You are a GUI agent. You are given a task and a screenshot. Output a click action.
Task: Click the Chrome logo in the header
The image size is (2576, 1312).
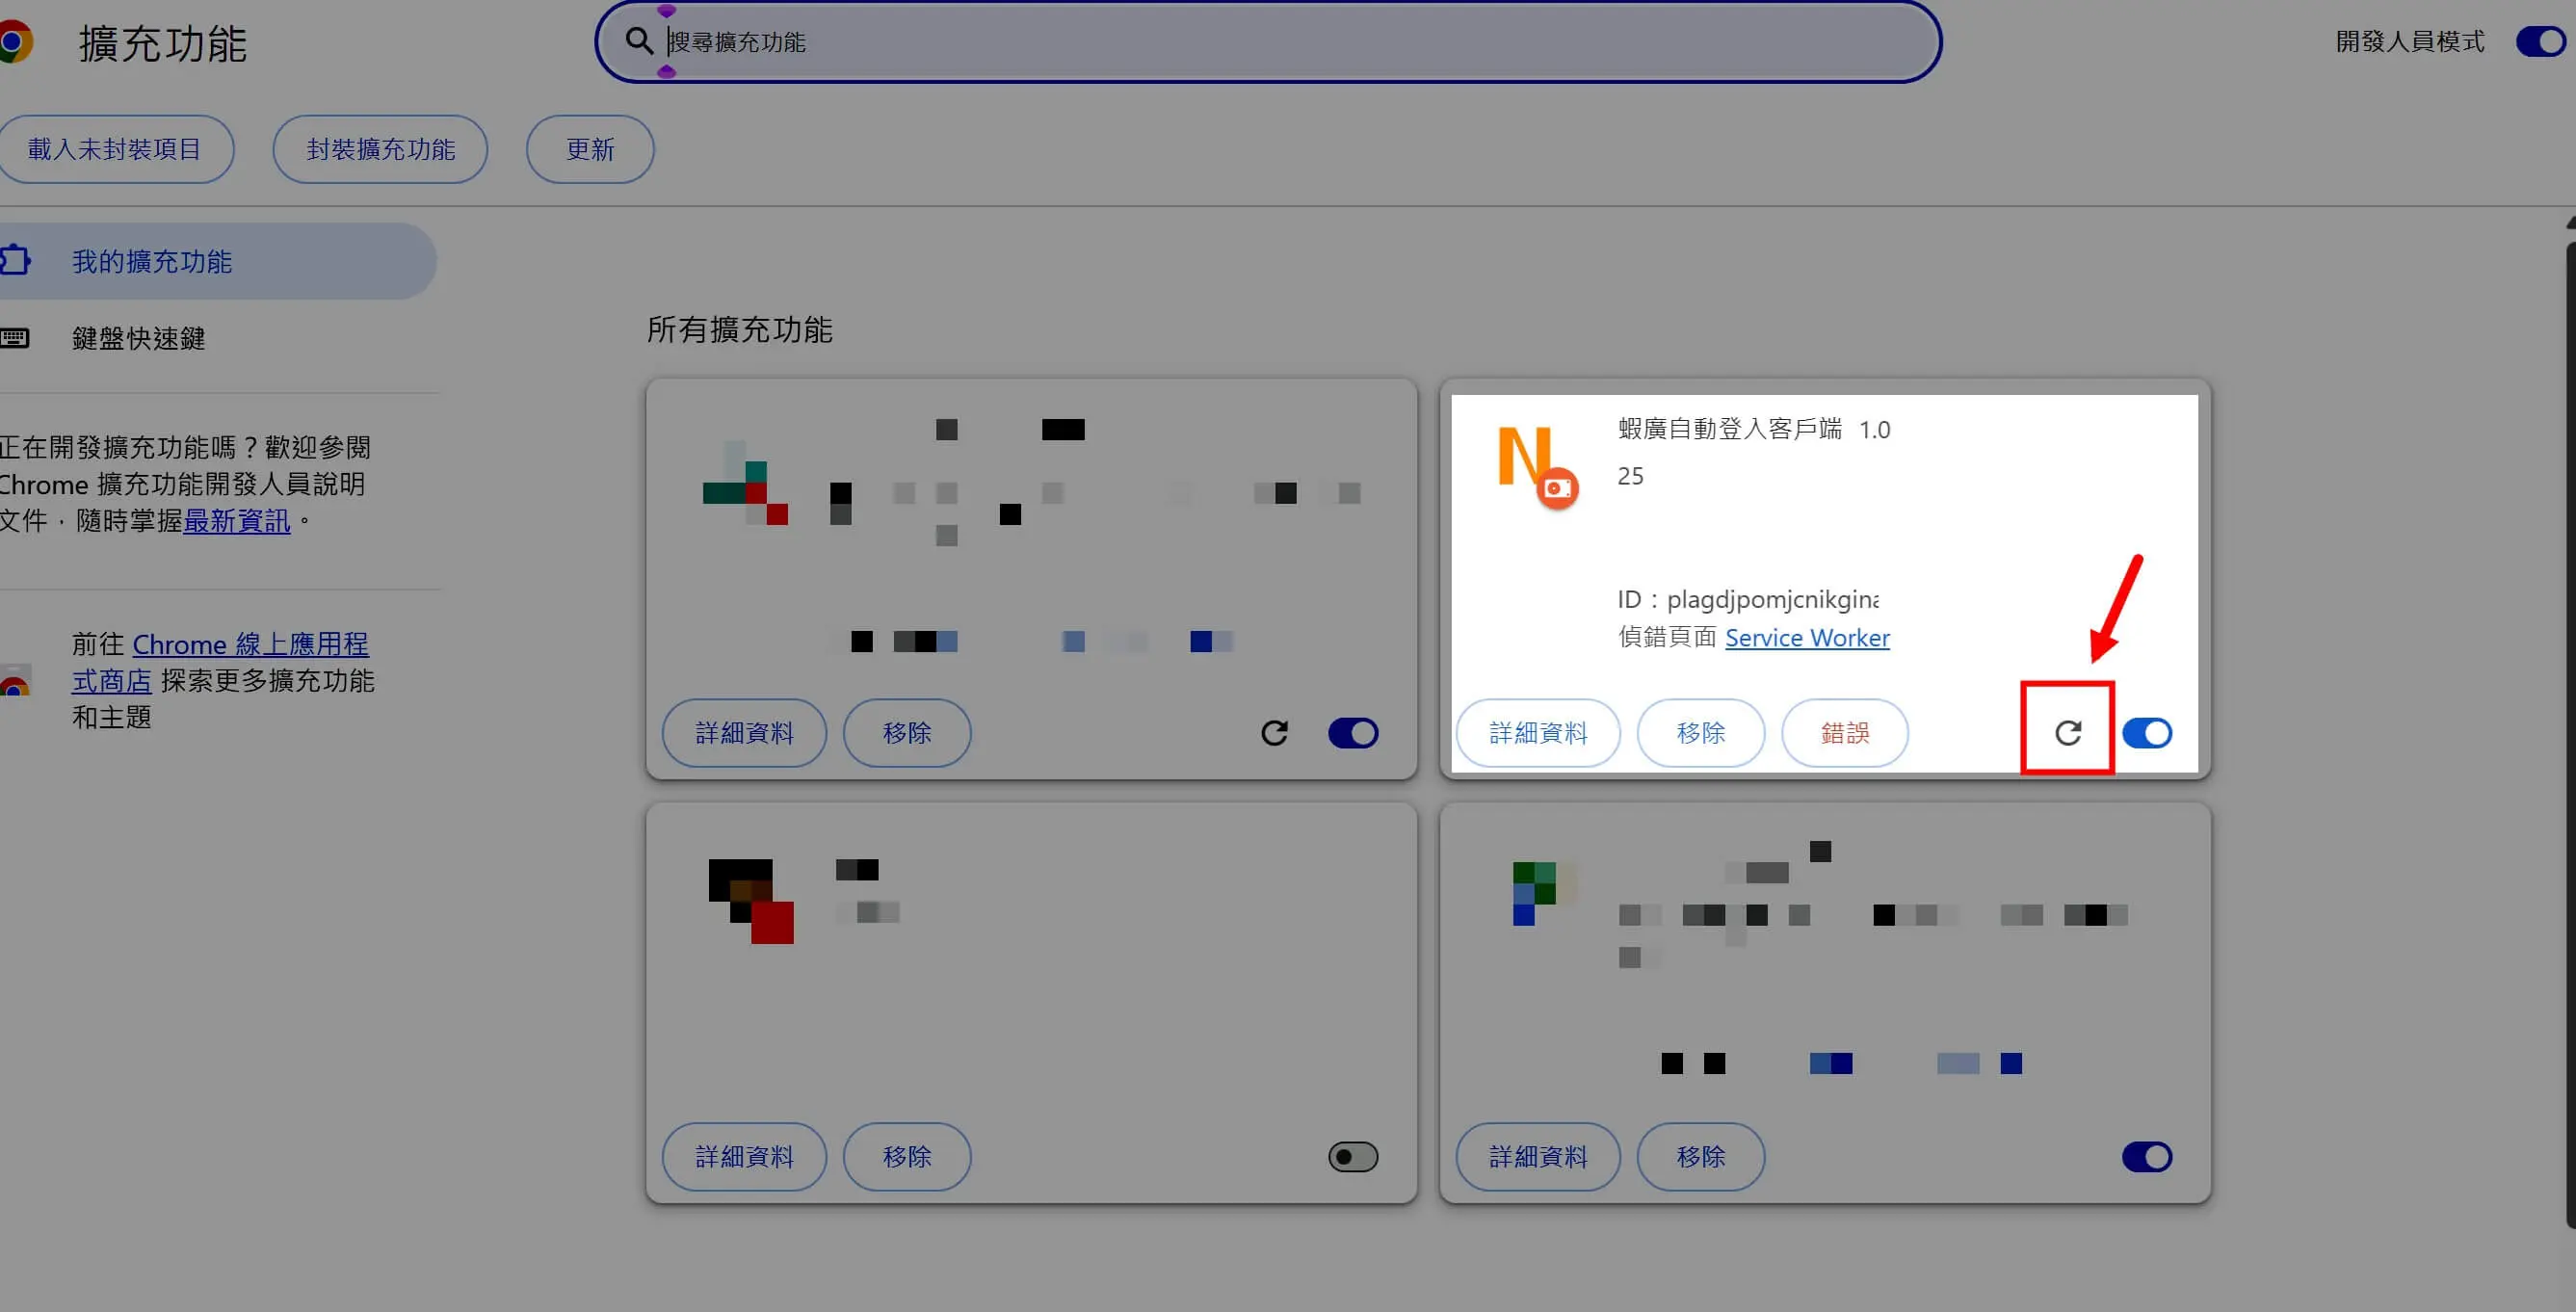(x=14, y=43)
